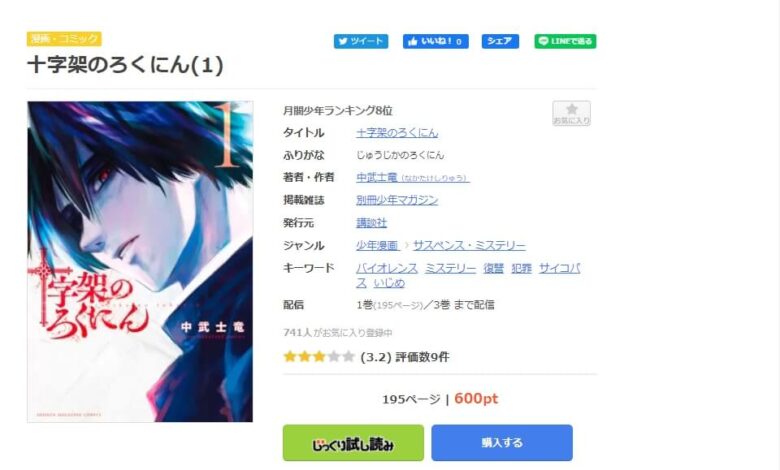Image resolution: width=780 pixels, height=470 pixels.
Task: Open the manga cover thumbnail image
Action: (x=140, y=262)
